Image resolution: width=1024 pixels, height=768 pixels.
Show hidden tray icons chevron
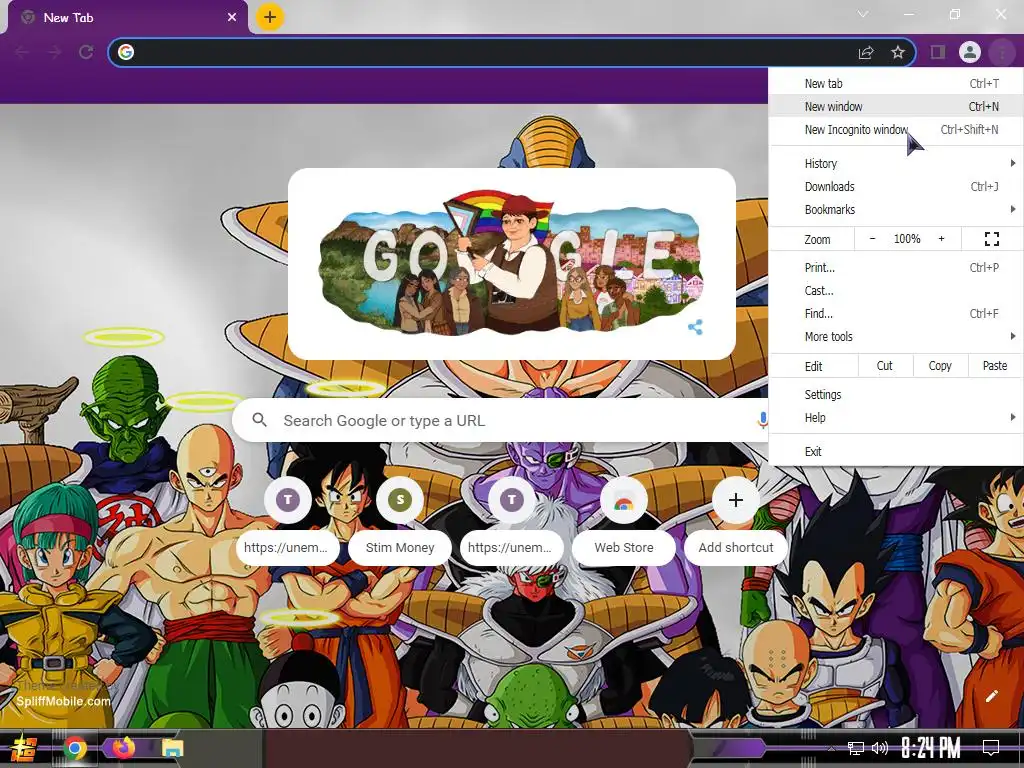click(831, 748)
